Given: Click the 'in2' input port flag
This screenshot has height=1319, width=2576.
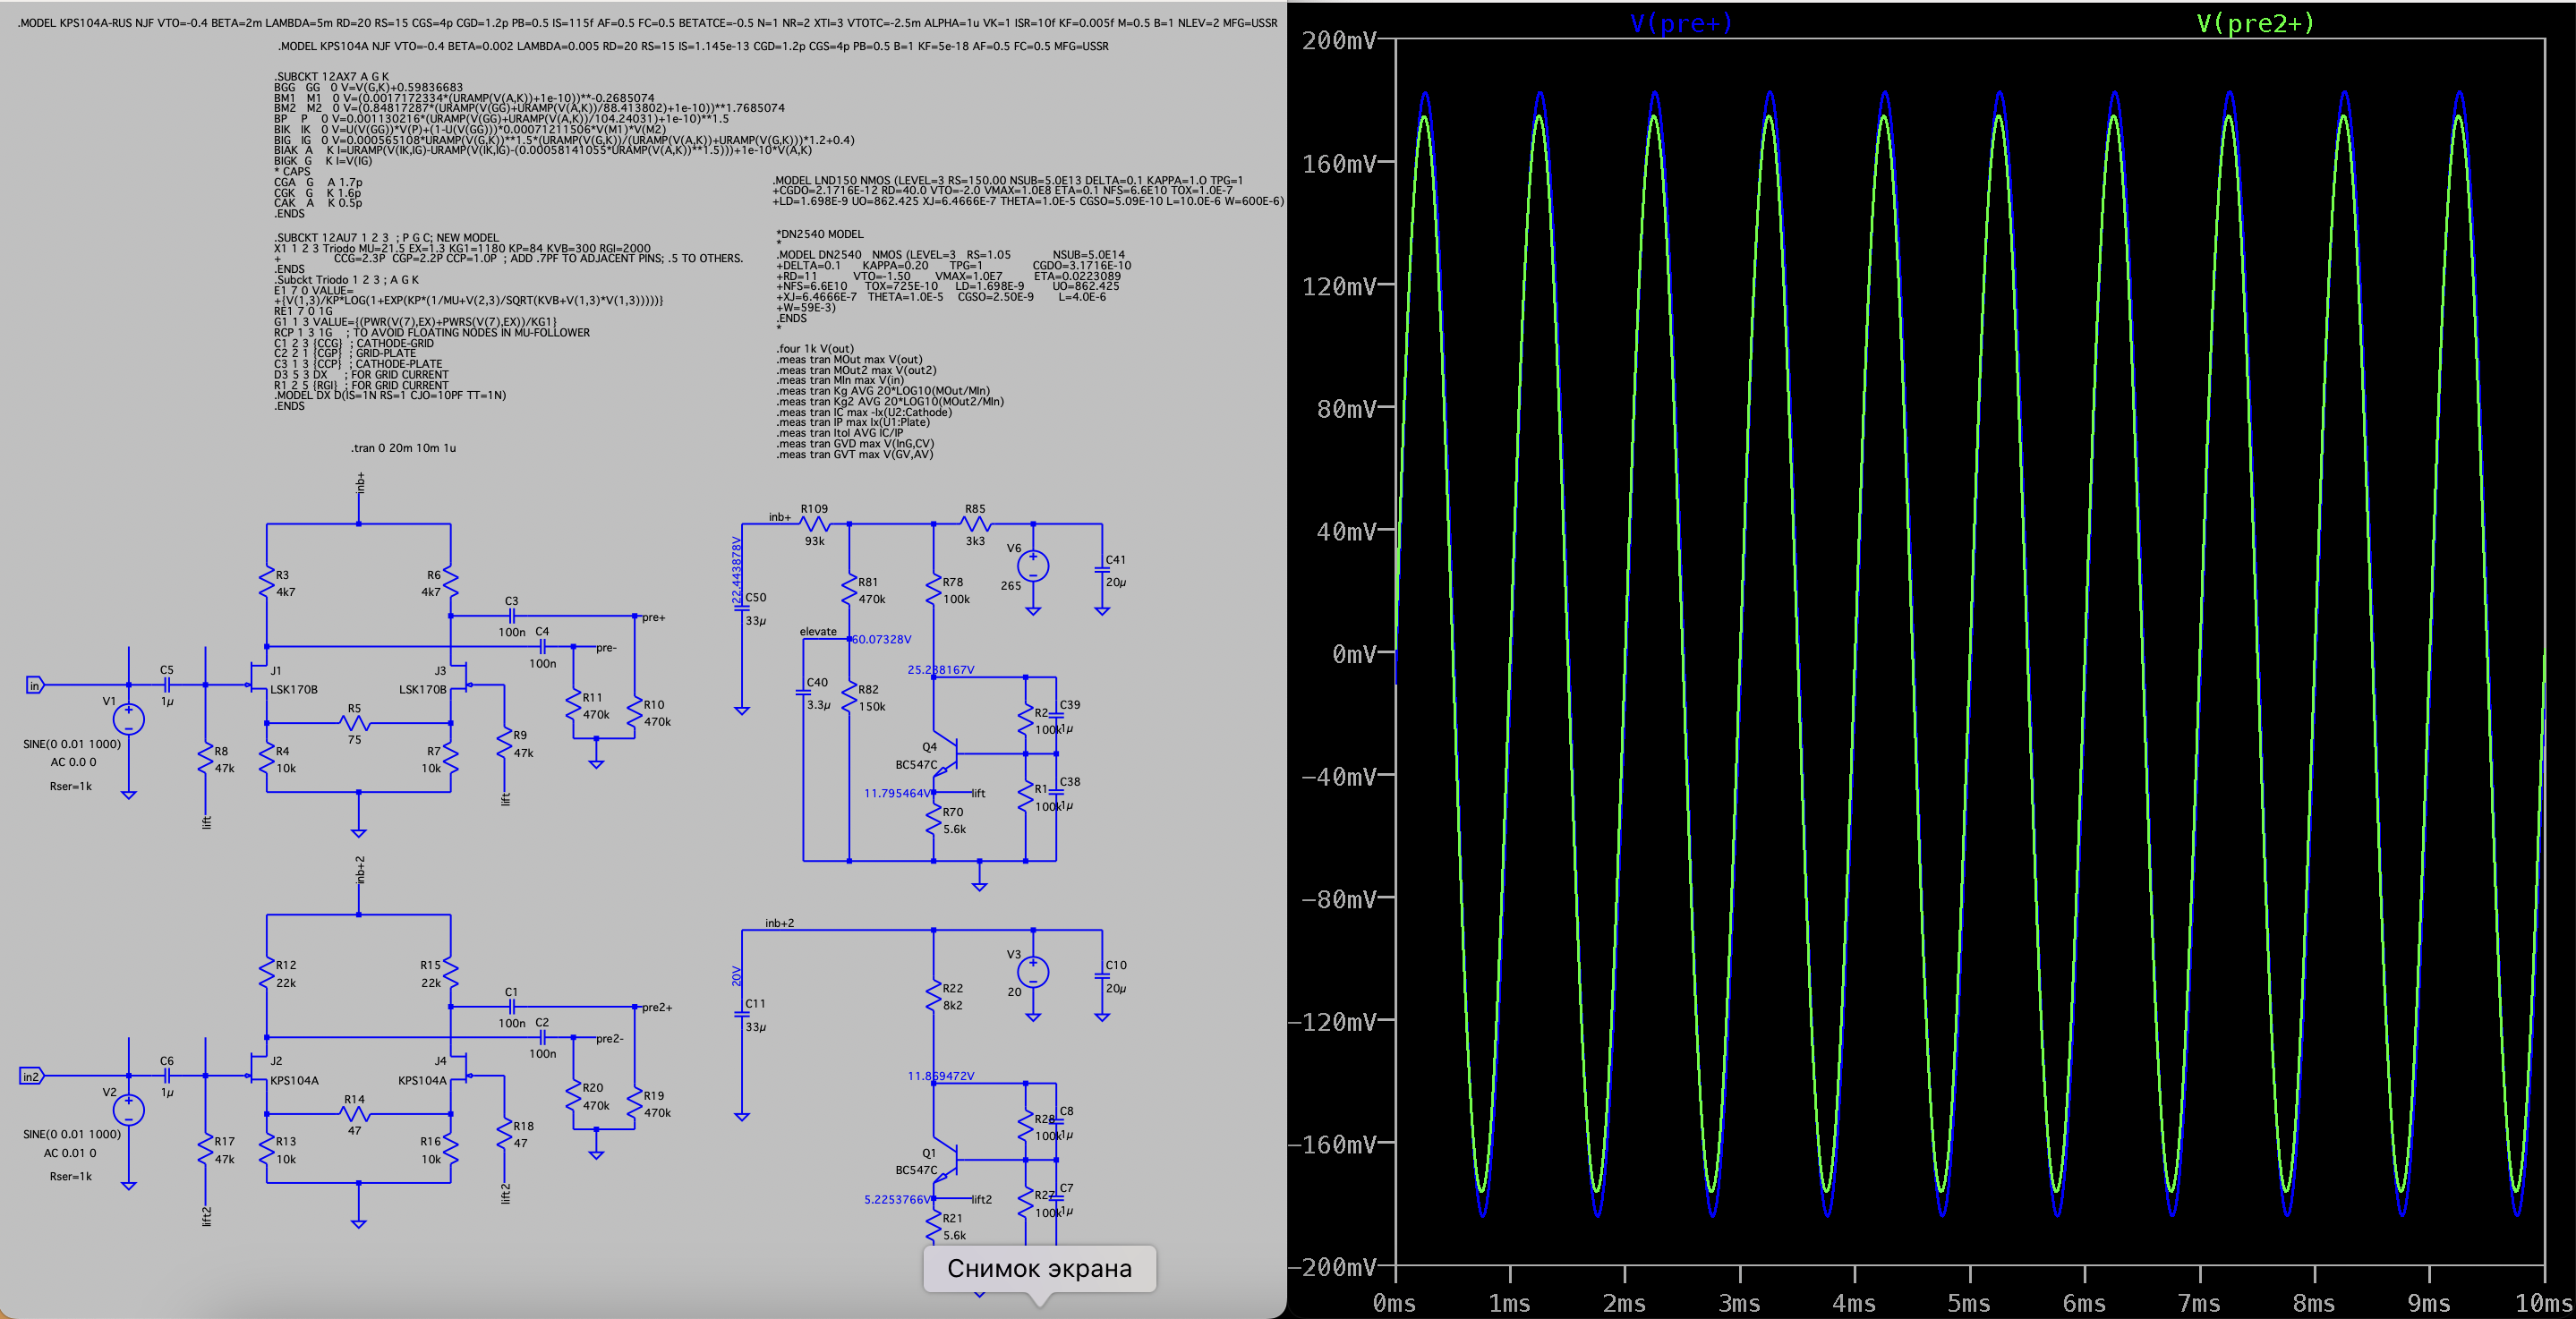Looking at the screenshot, I should coord(32,1076).
